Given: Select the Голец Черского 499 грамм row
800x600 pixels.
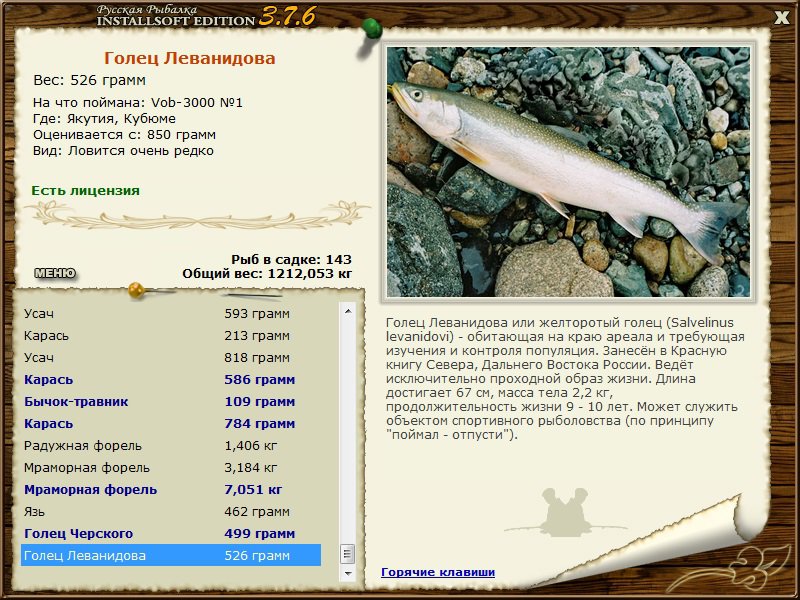Looking at the screenshot, I should [x=171, y=533].
